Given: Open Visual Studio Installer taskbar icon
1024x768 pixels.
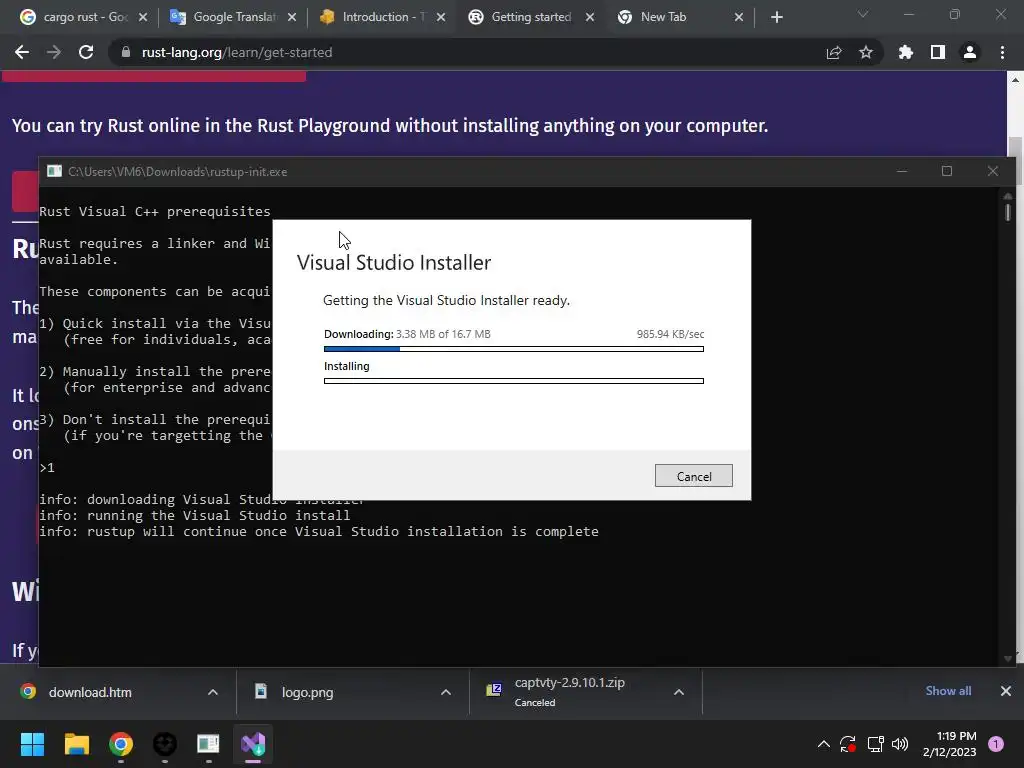Looking at the screenshot, I should (x=253, y=744).
